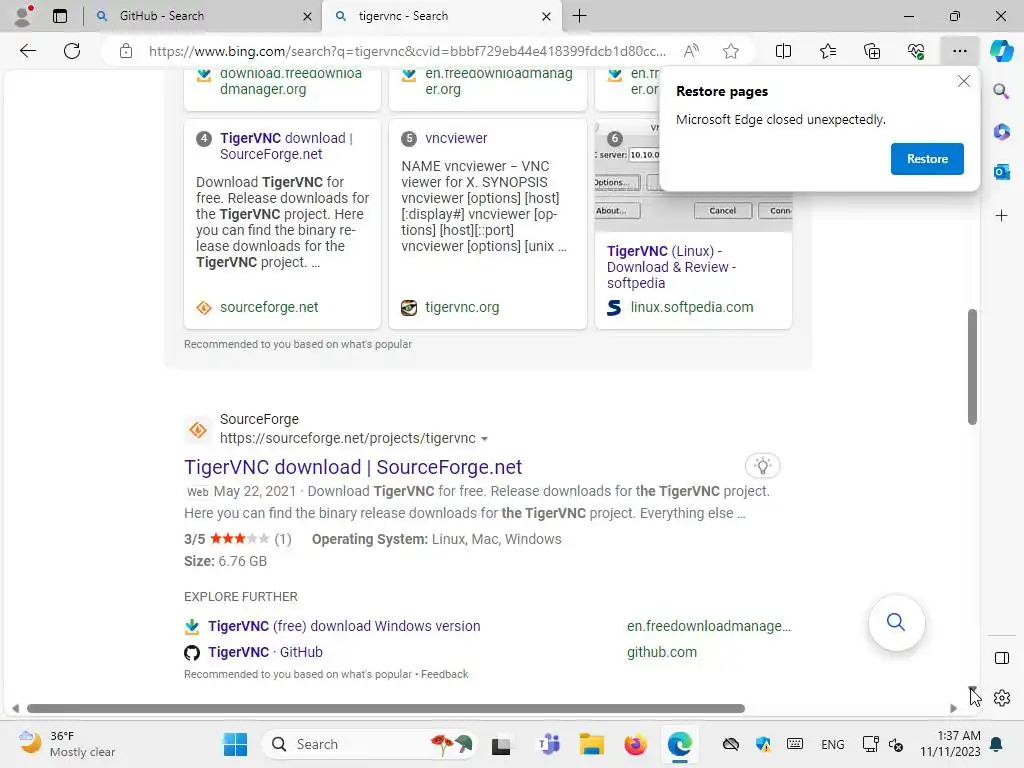Open Task View on taskbar
The image size is (1024, 768).
tap(501, 744)
